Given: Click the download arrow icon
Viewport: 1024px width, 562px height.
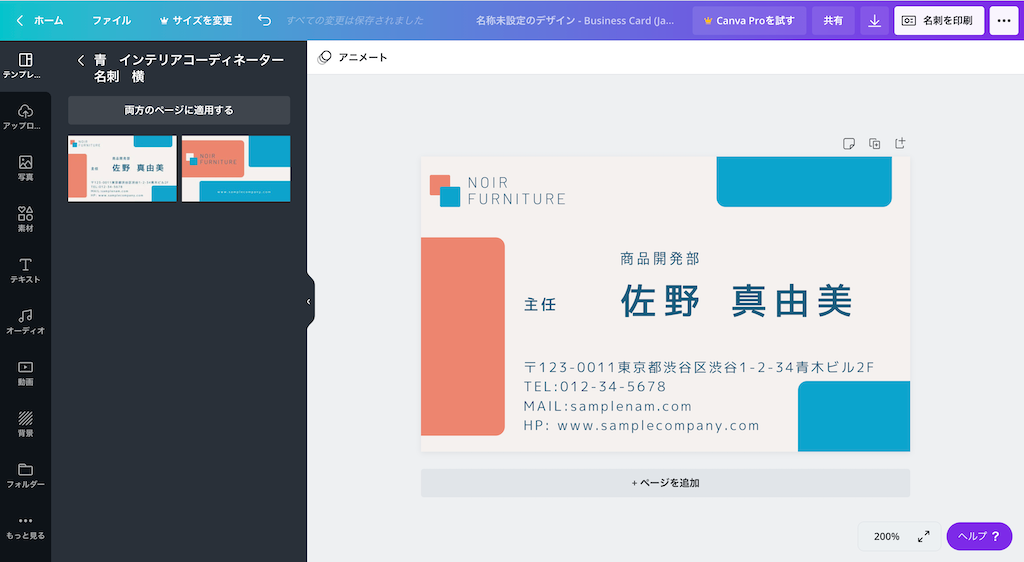Looking at the screenshot, I should [x=874, y=20].
